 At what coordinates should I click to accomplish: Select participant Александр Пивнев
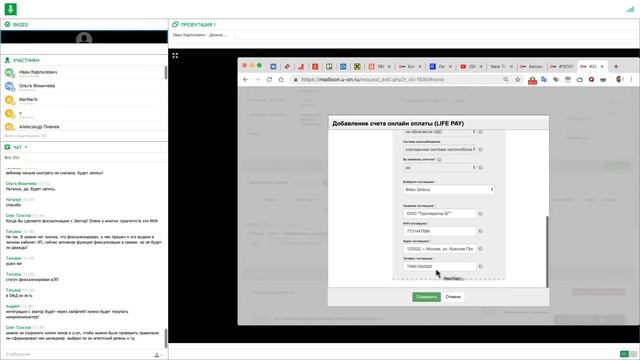pyautogui.click(x=39, y=127)
